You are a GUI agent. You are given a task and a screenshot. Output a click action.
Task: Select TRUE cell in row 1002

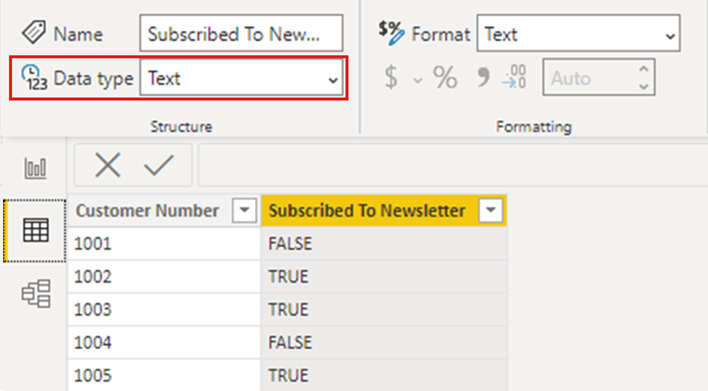point(384,276)
